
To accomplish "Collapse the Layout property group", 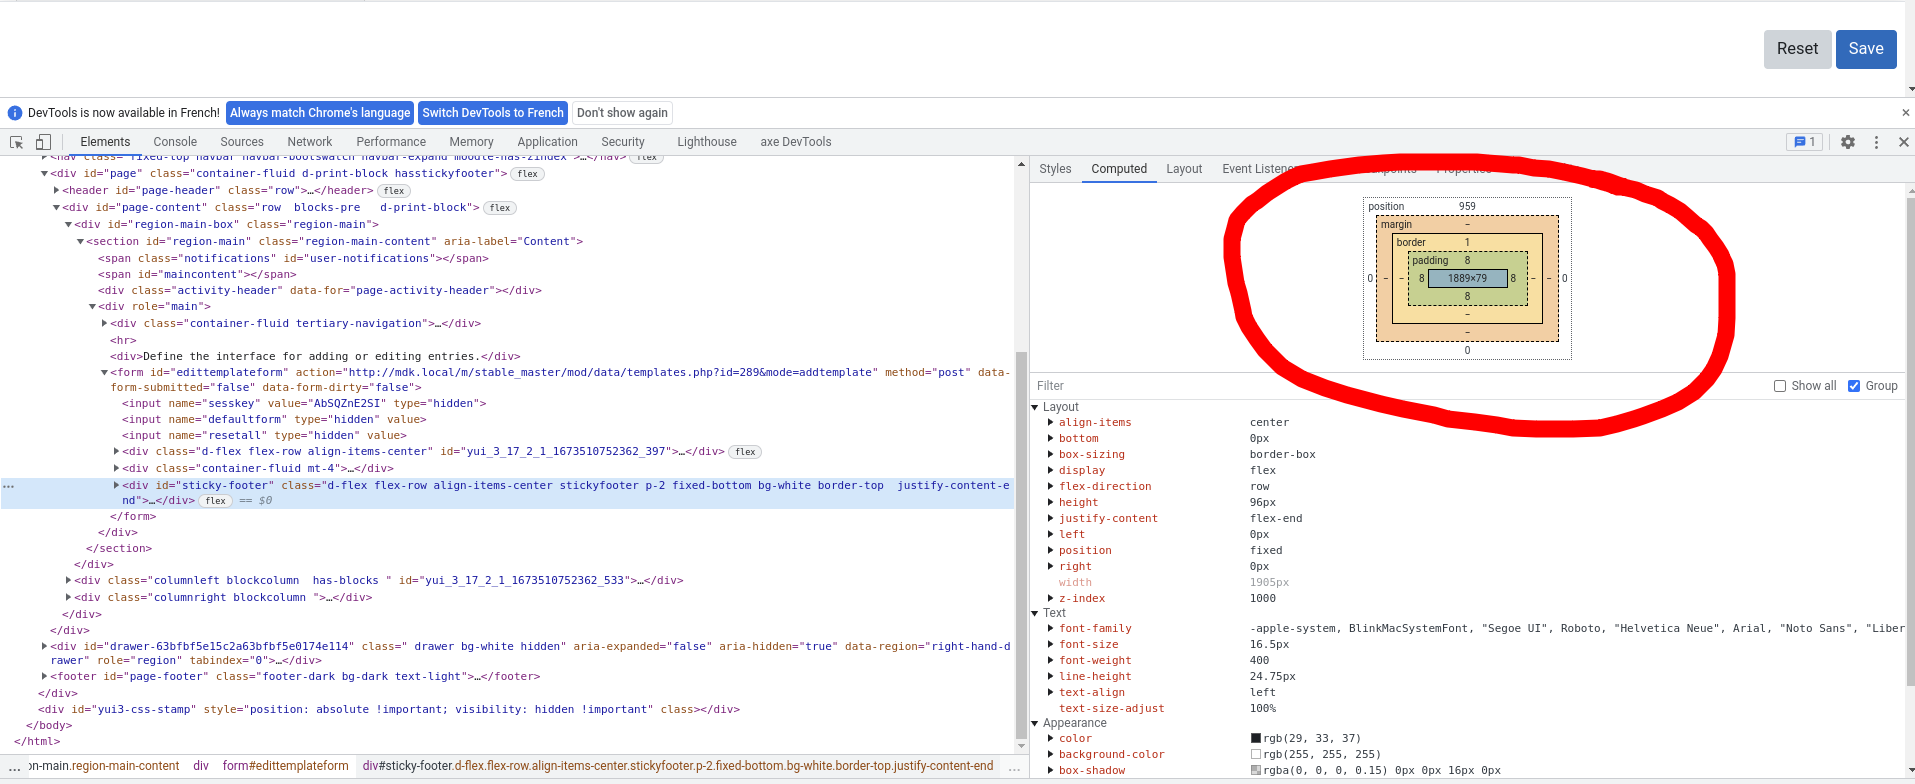I will 1035,407.
